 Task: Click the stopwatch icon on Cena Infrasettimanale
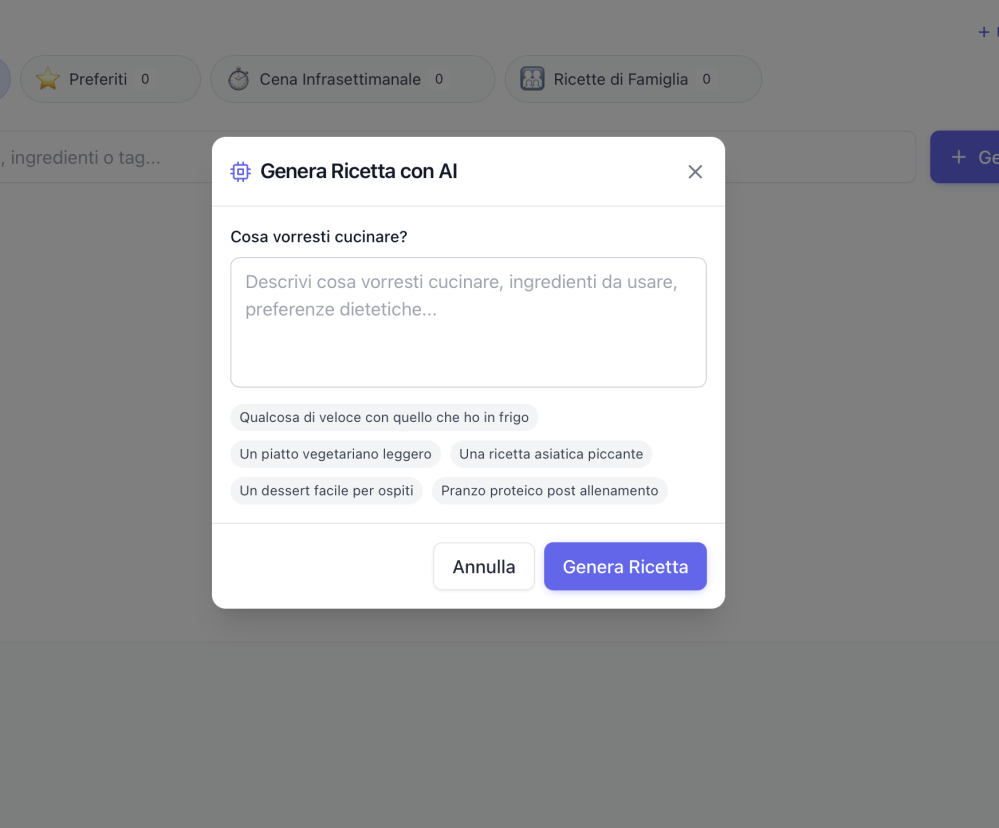(x=238, y=79)
